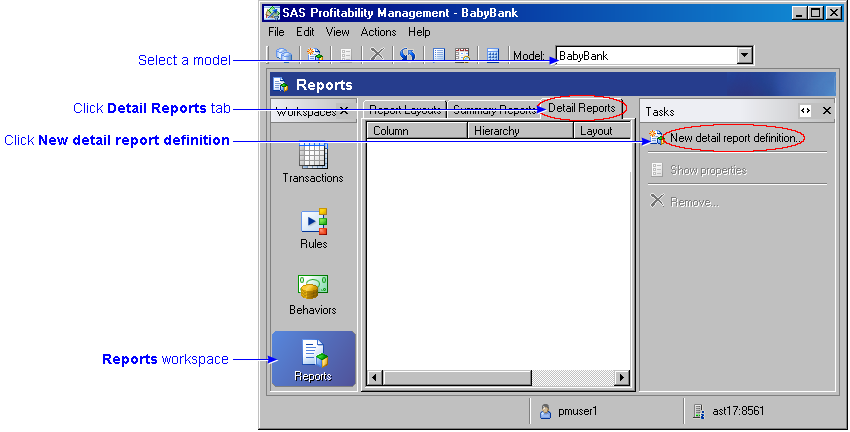Open the Behaviors workspace
The height and width of the screenshot is (432, 850).
(x=312, y=292)
